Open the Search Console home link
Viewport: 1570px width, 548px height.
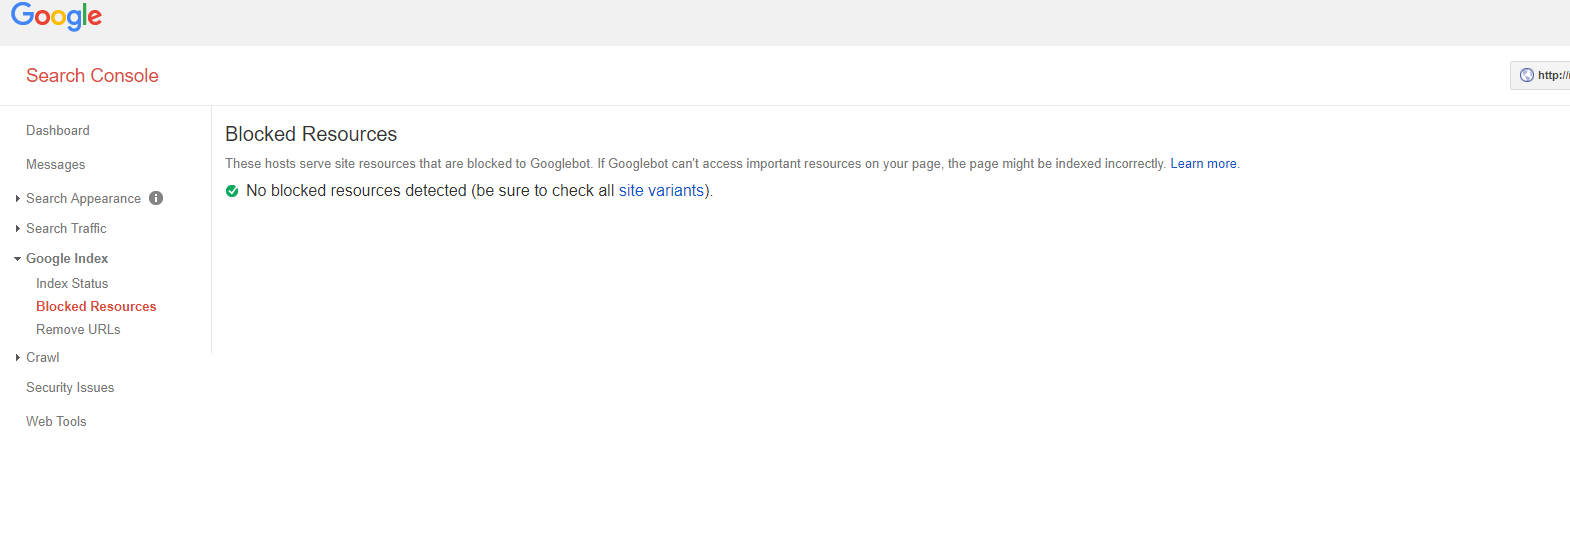(x=92, y=76)
